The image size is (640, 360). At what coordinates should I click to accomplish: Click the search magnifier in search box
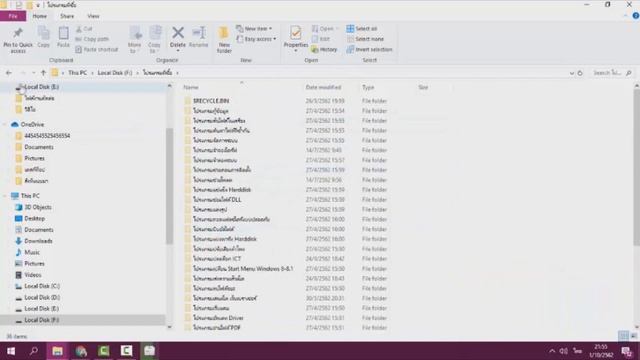click(x=629, y=73)
